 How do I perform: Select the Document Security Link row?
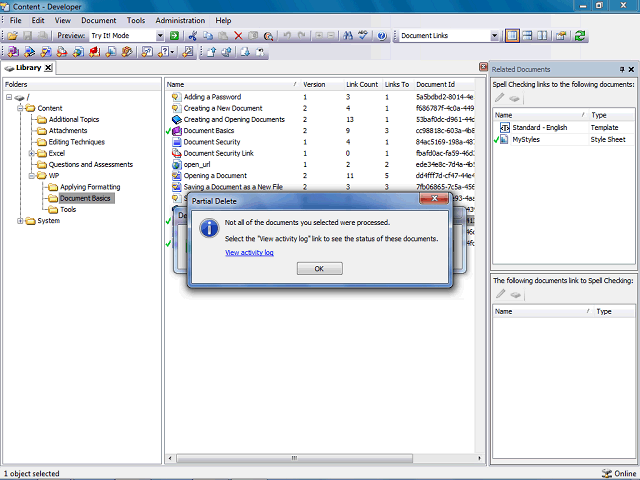(x=218, y=153)
